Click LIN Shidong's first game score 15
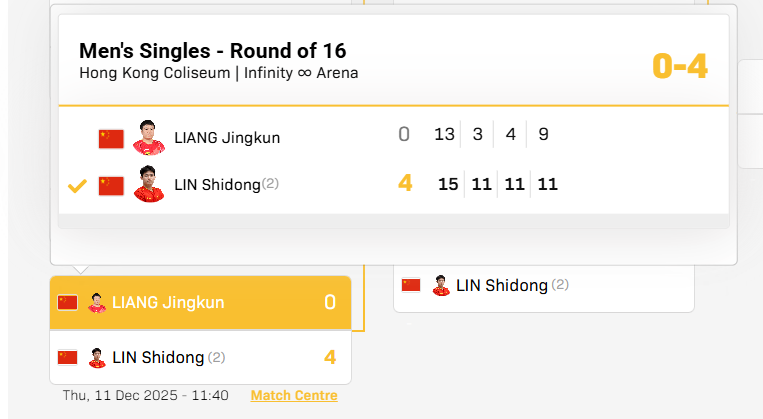The width and height of the screenshot is (763, 419). point(447,184)
